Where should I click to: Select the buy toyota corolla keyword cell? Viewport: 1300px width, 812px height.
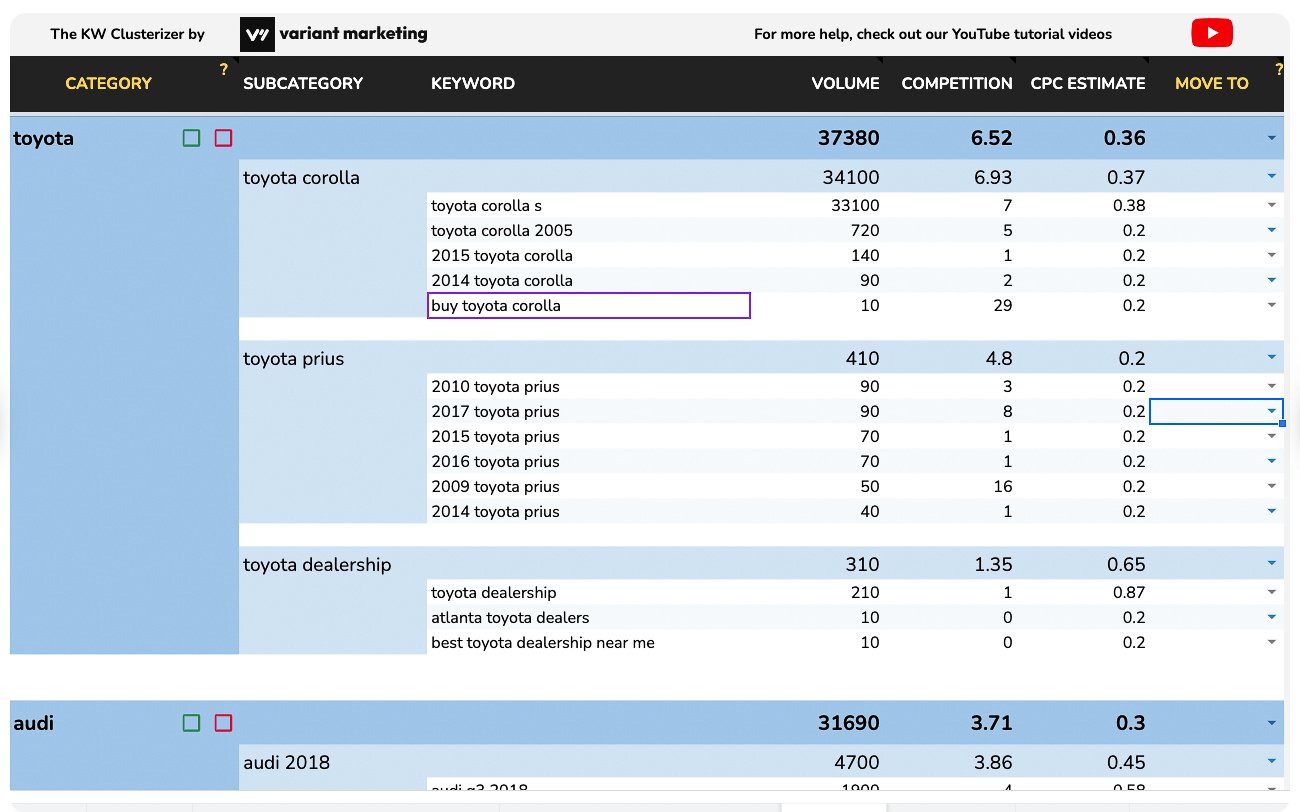589,305
